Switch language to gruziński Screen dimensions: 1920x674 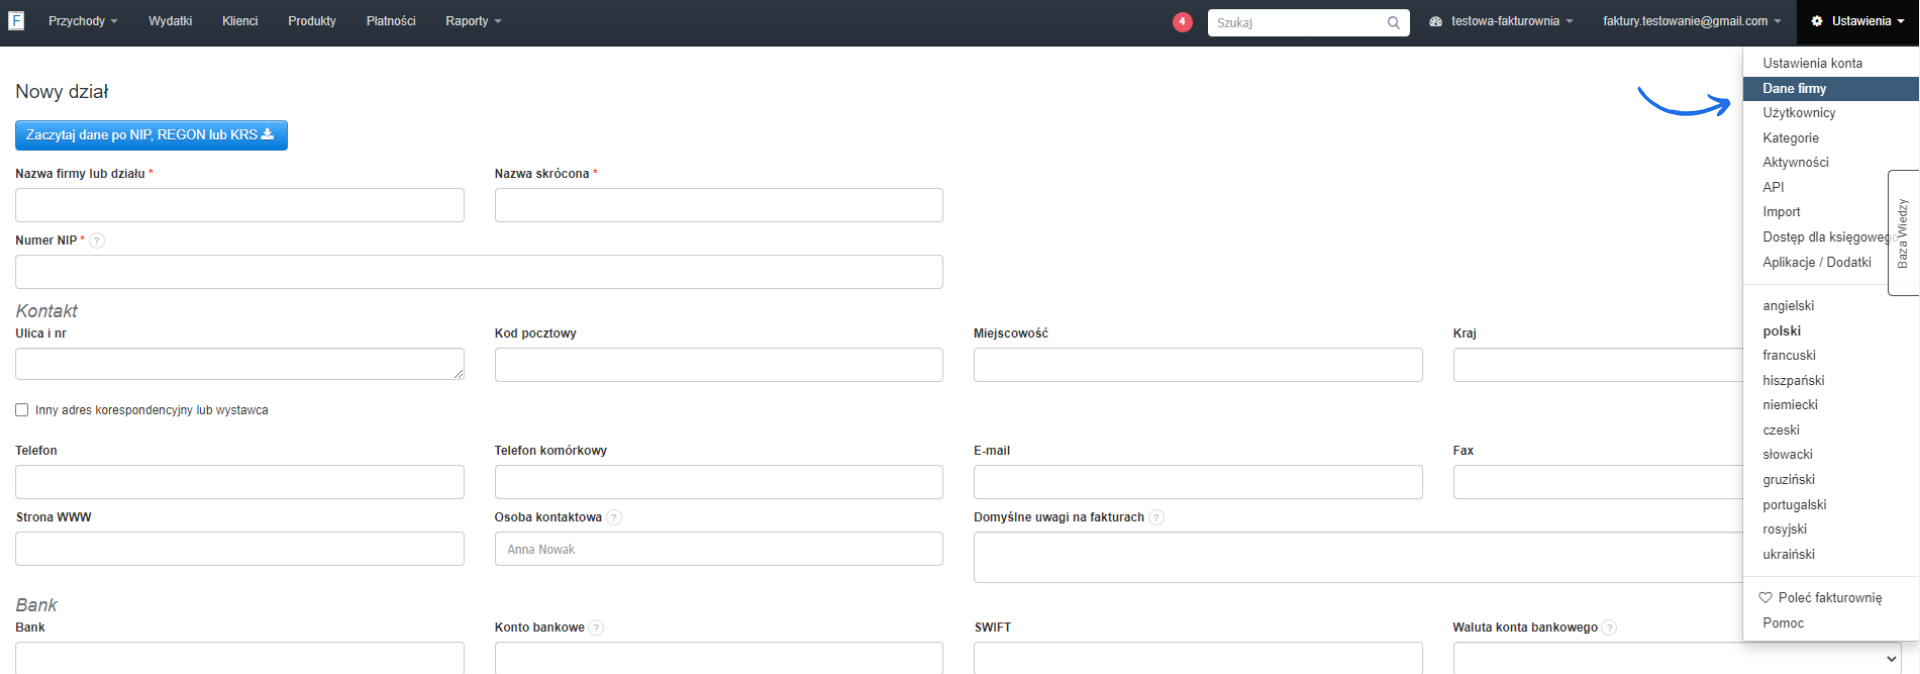pyautogui.click(x=1789, y=479)
